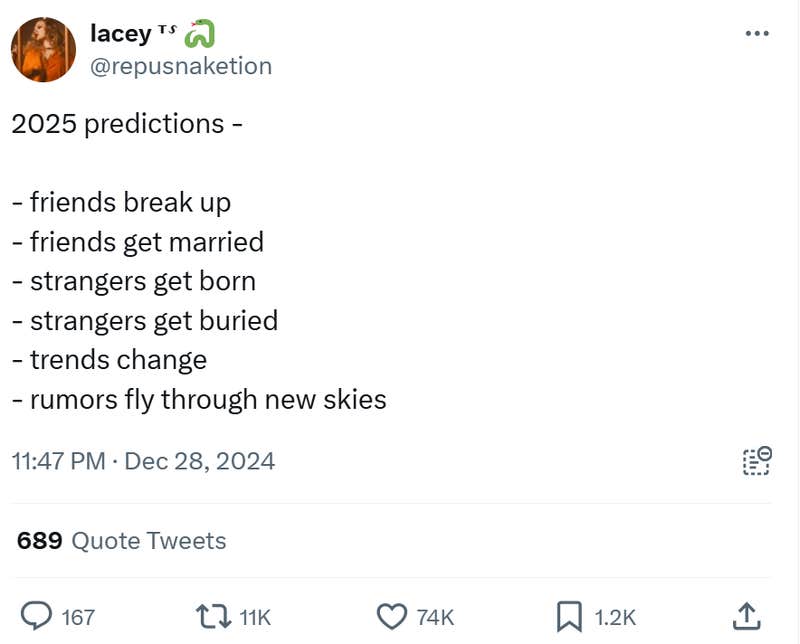
Task: View the 689 Quote Tweets
Action: pos(119,540)
